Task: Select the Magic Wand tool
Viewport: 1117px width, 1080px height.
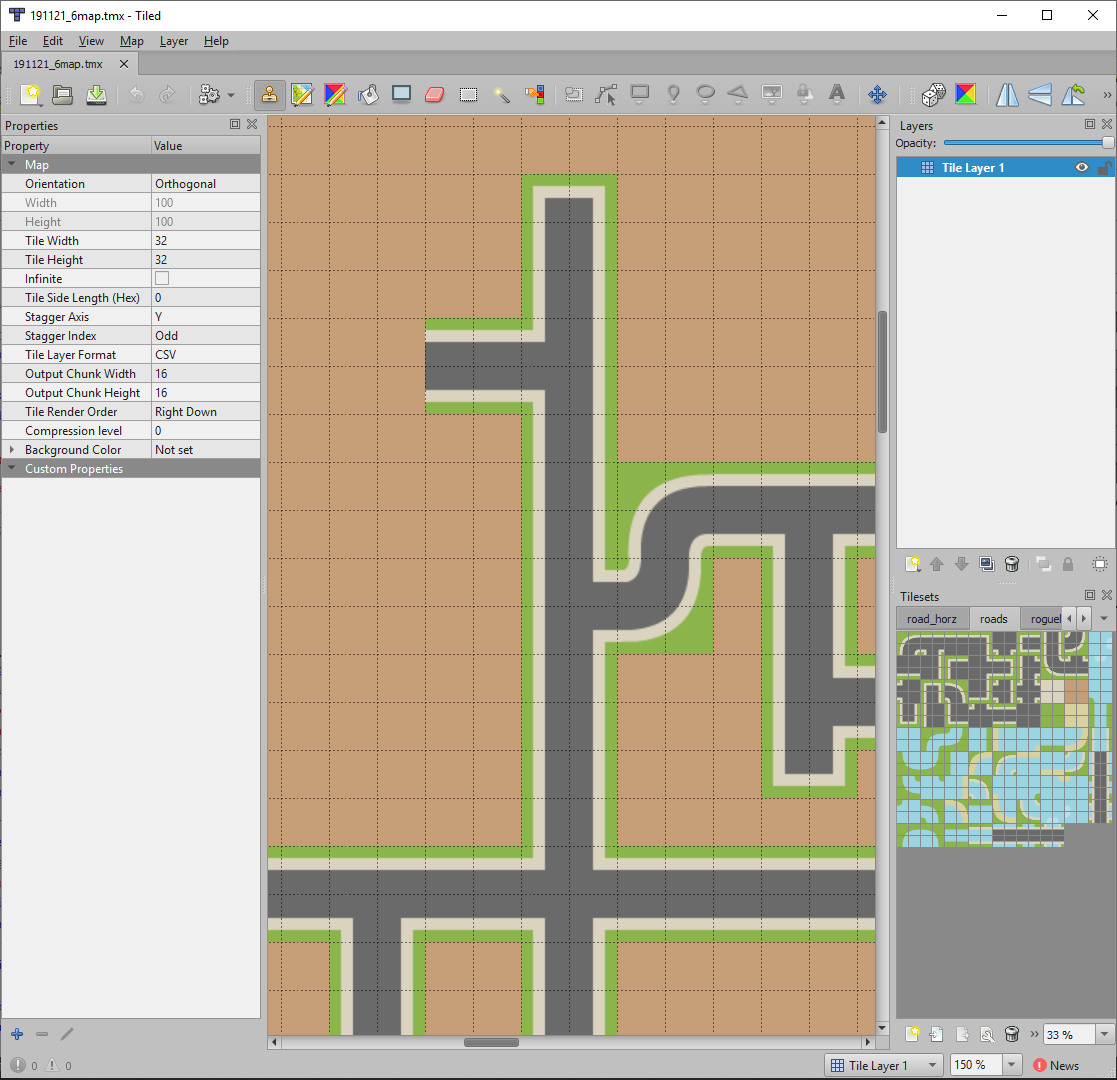Action: point(501,94)
